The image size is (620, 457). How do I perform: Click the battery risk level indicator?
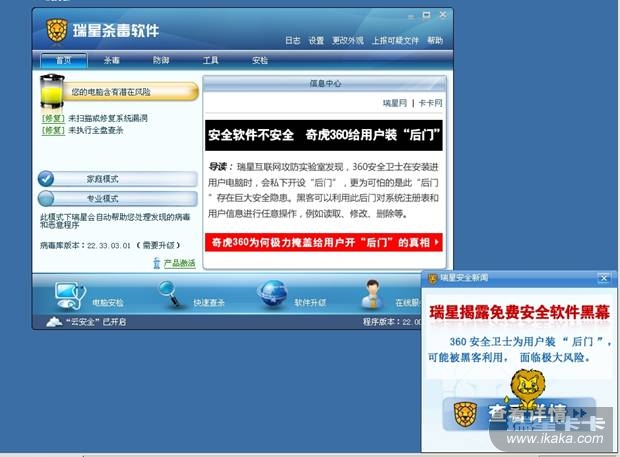point(52,92)
